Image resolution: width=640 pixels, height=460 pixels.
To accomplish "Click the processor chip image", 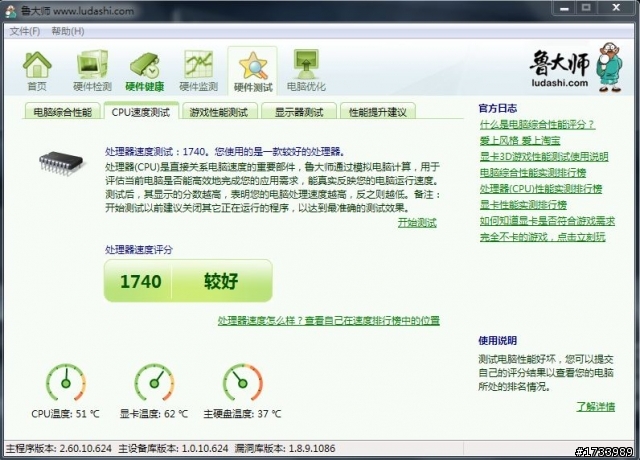I will coord(62,162).
